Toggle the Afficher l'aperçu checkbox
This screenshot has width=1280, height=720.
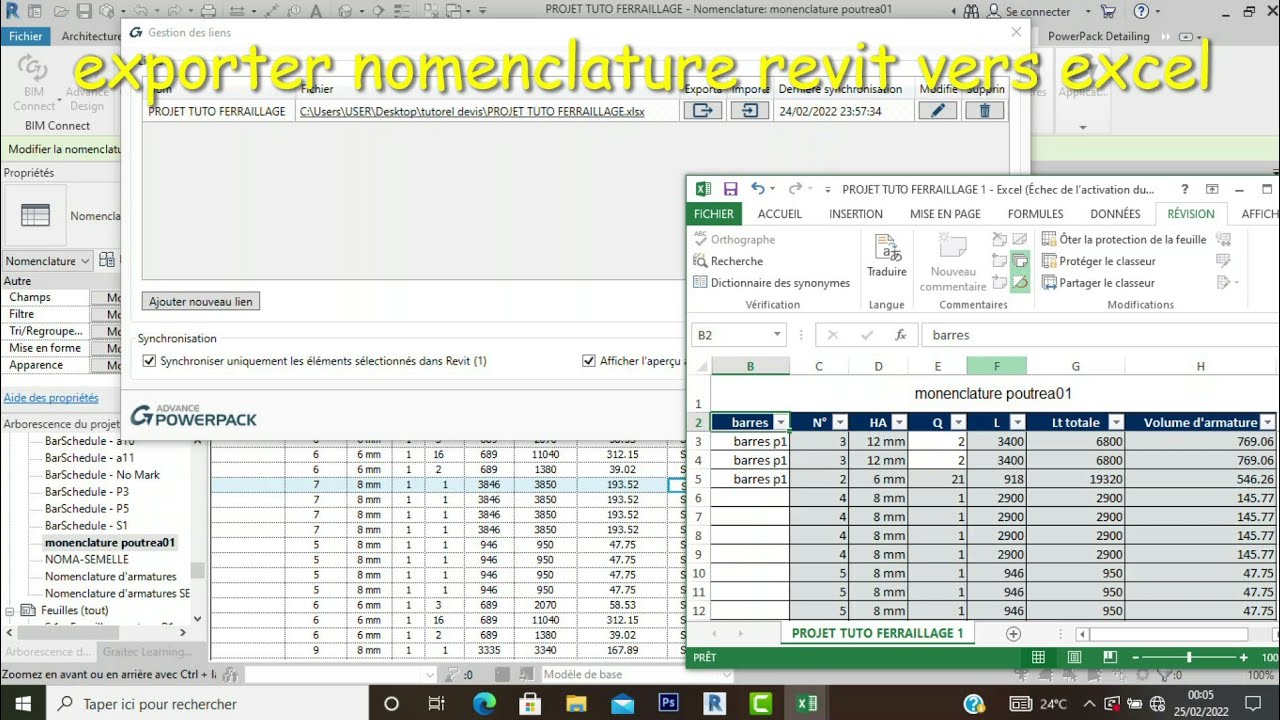click(x=588, y=361)
